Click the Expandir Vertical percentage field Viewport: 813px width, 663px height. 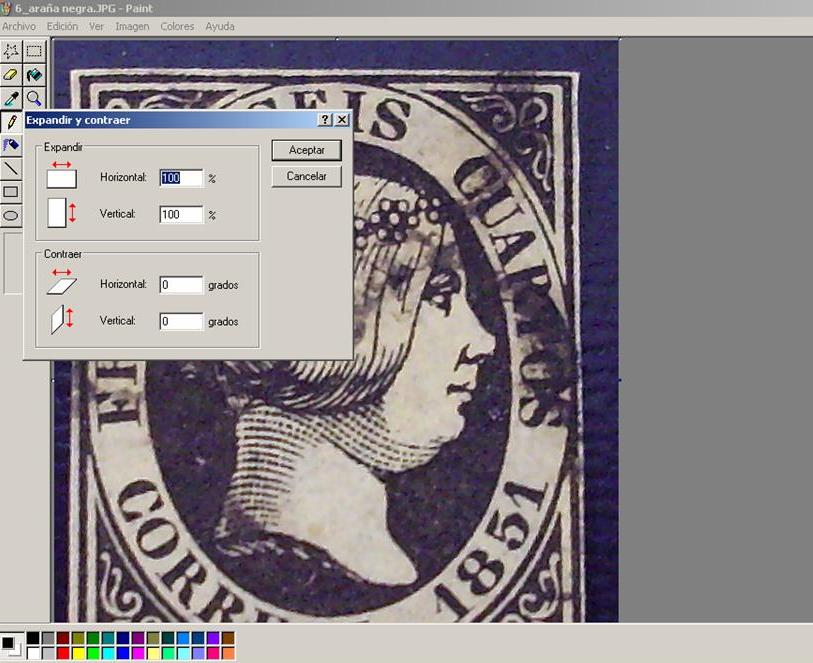coord(181,215)
